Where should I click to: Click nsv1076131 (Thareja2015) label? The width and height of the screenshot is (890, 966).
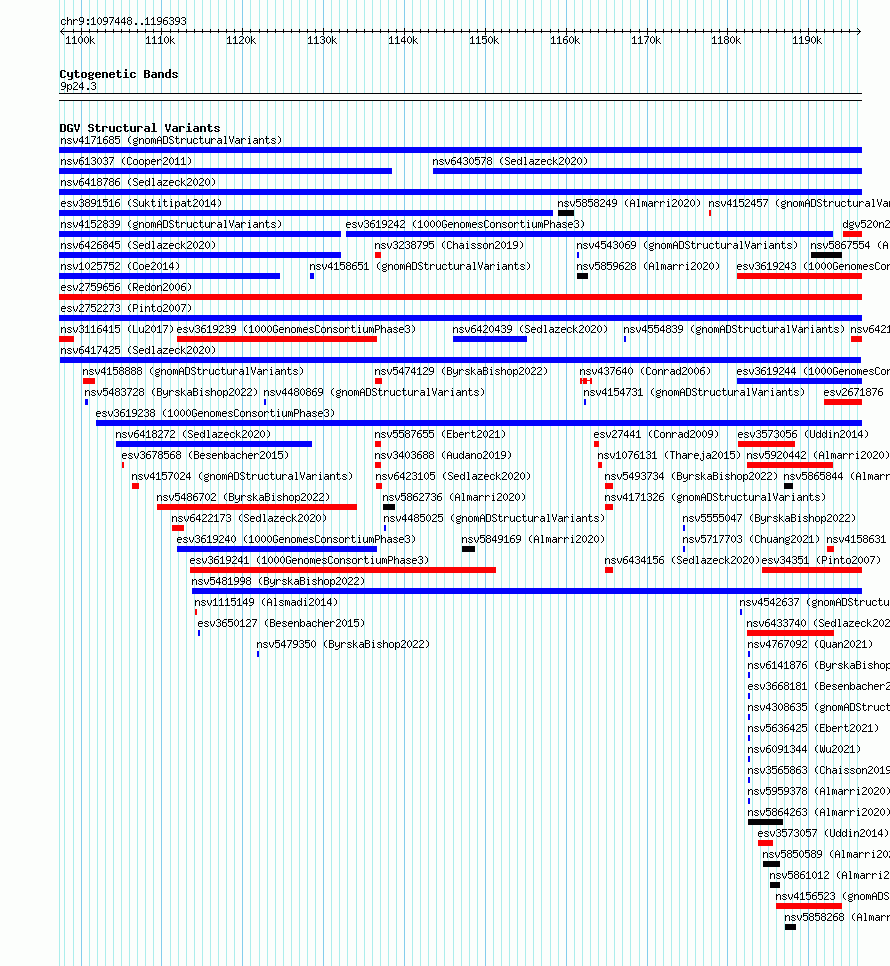(669, 455)
